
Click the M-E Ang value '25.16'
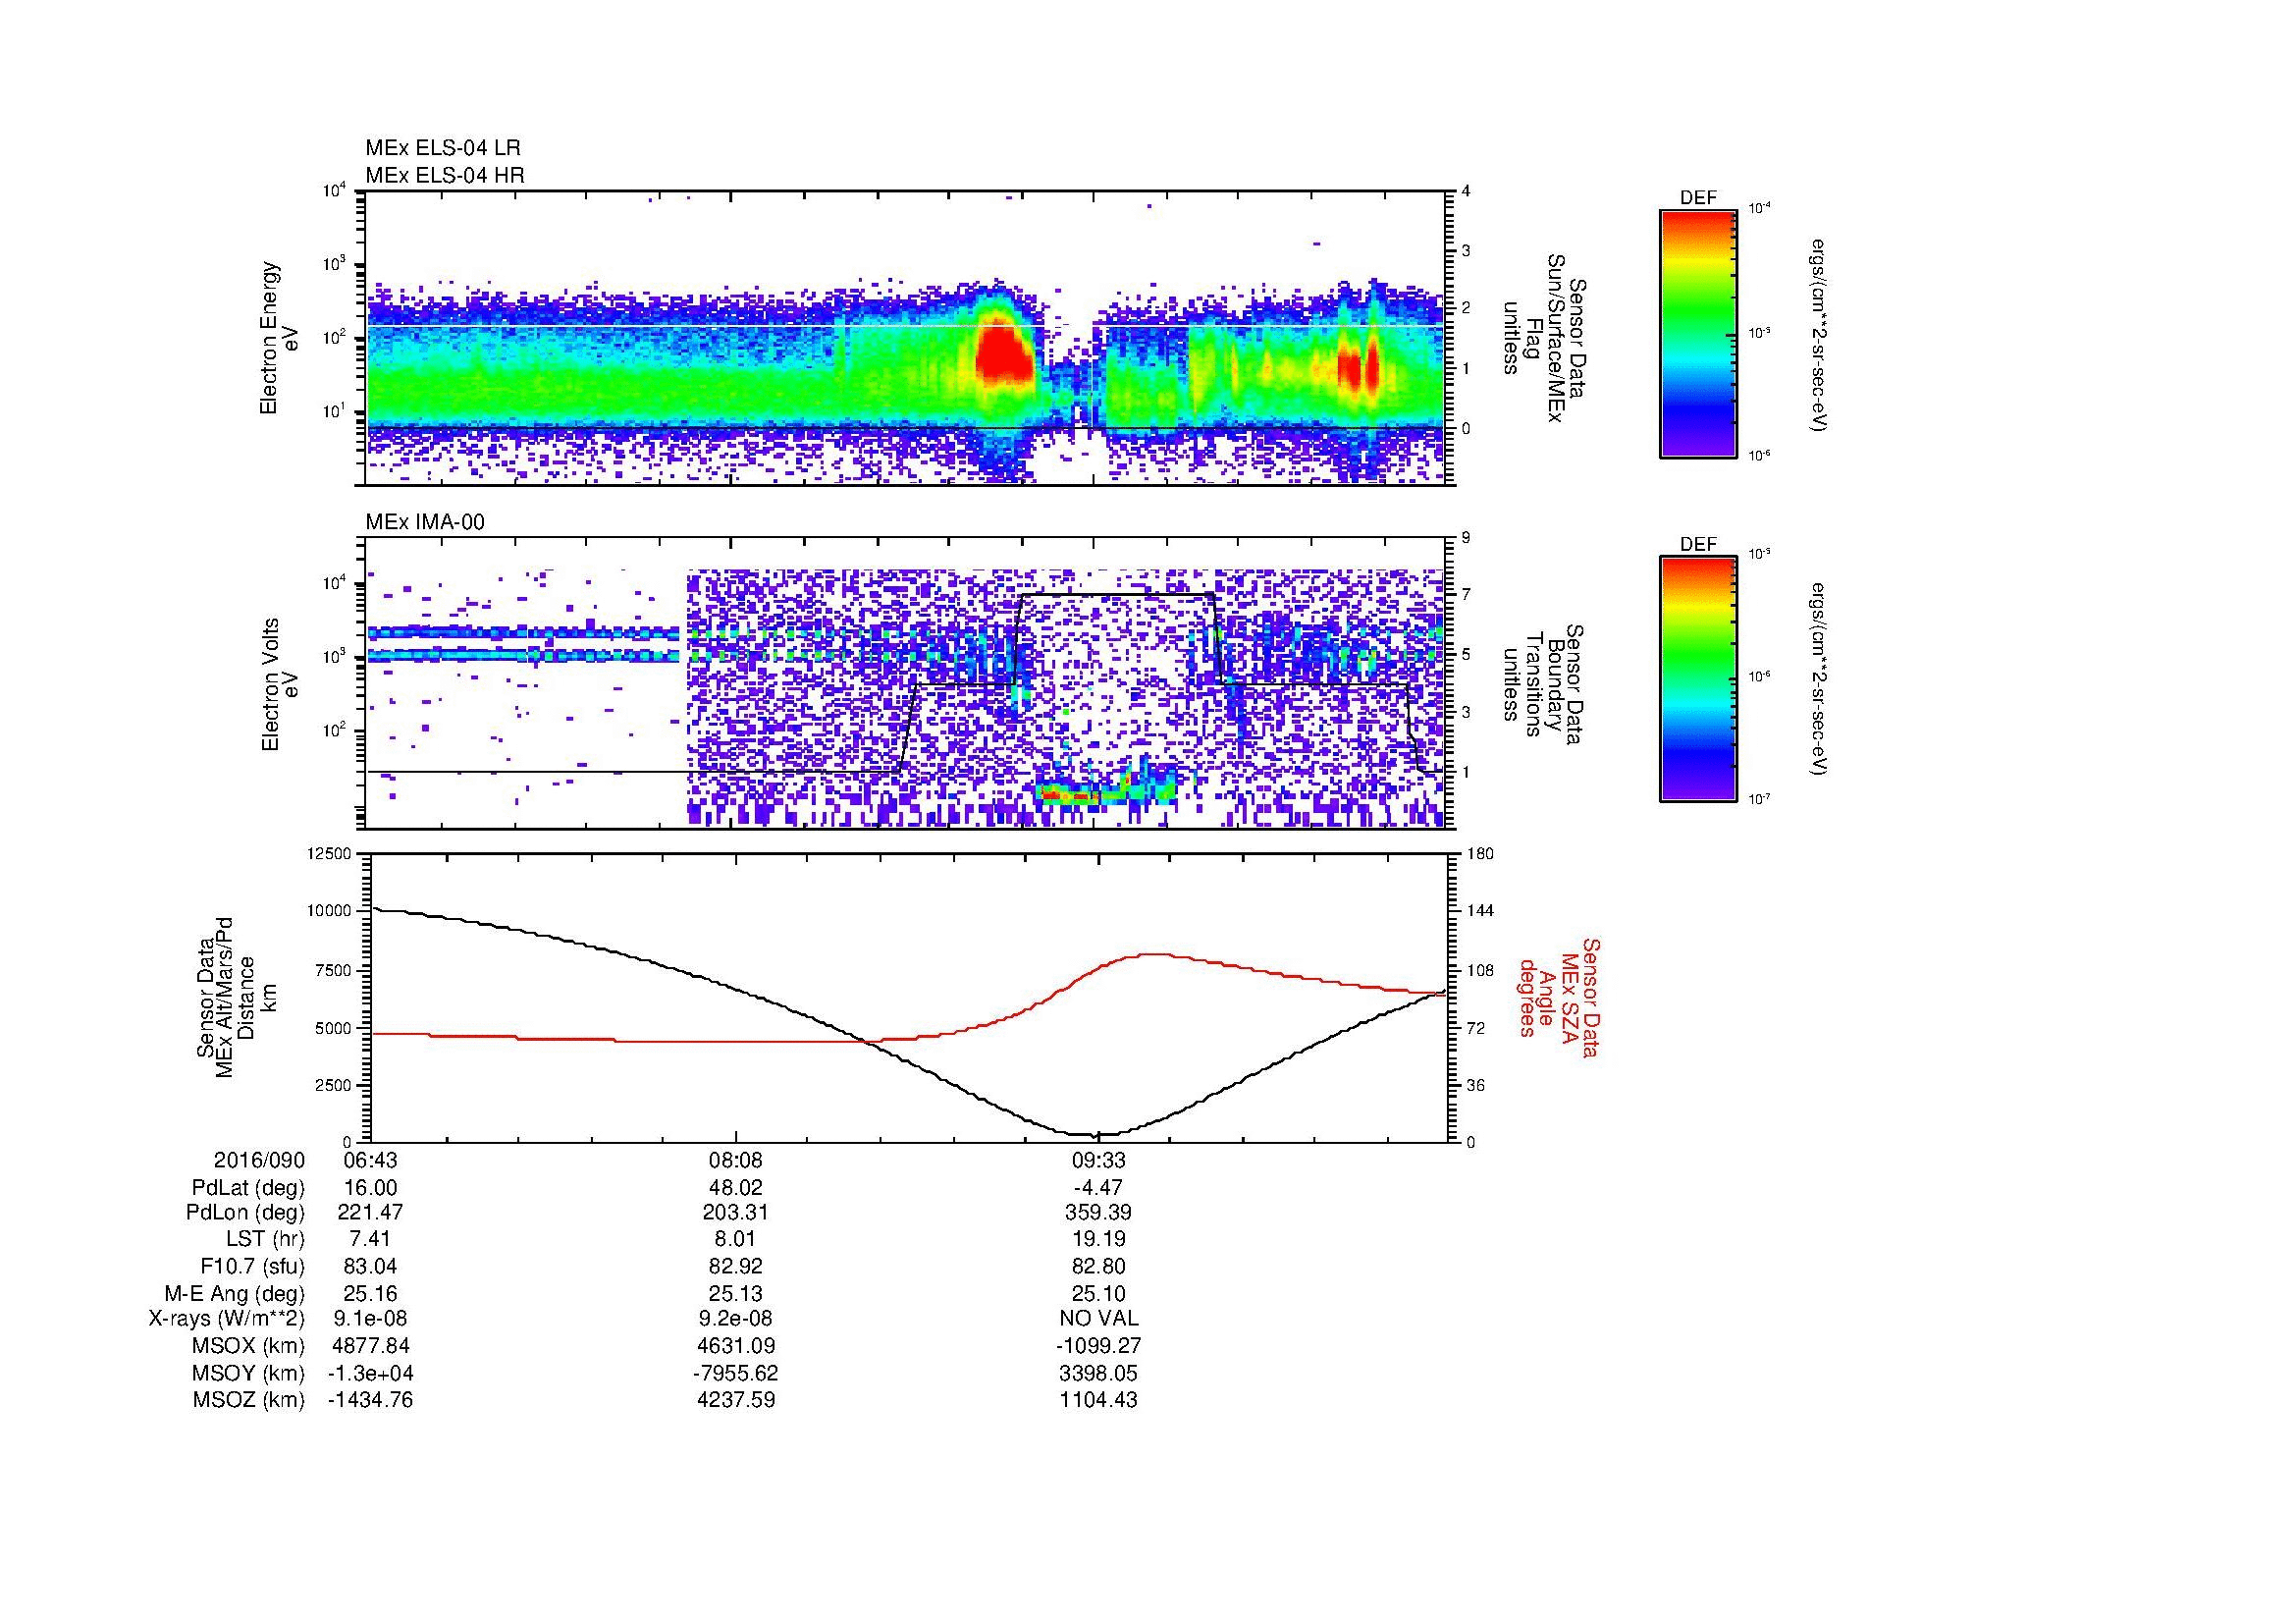(x=370, y=1293)
